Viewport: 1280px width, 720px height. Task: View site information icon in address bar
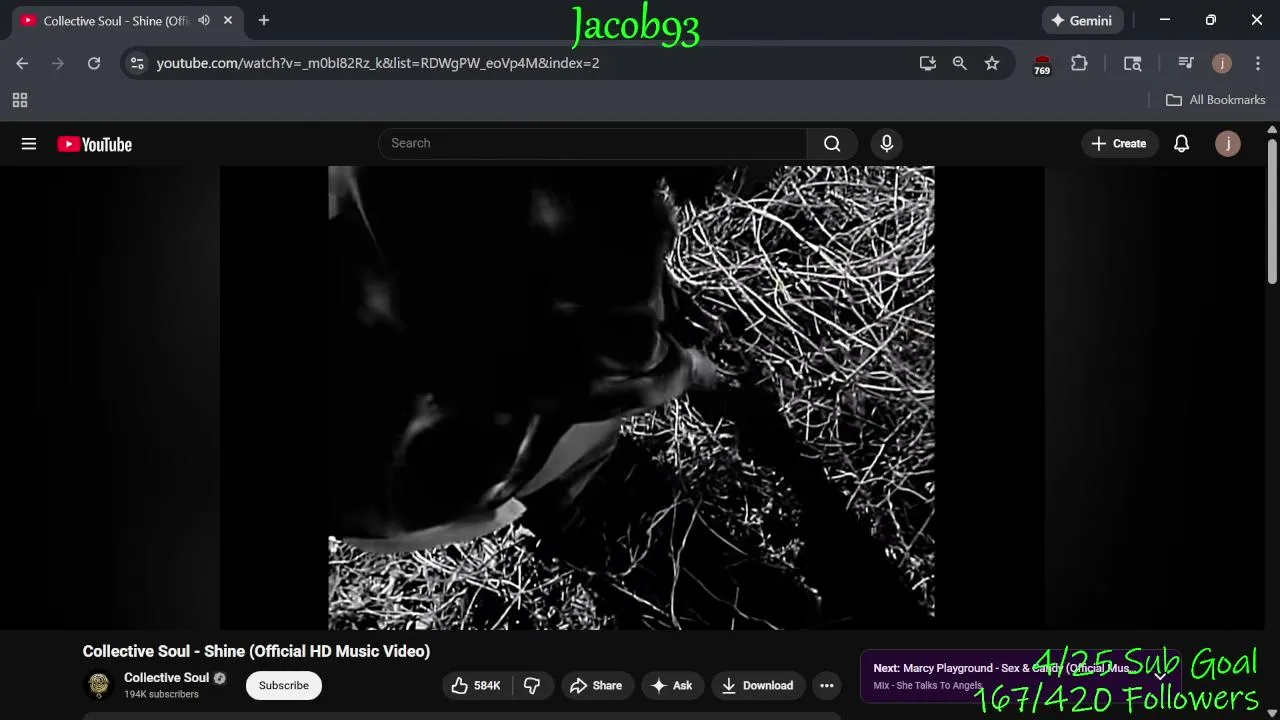tap(138, 63)
